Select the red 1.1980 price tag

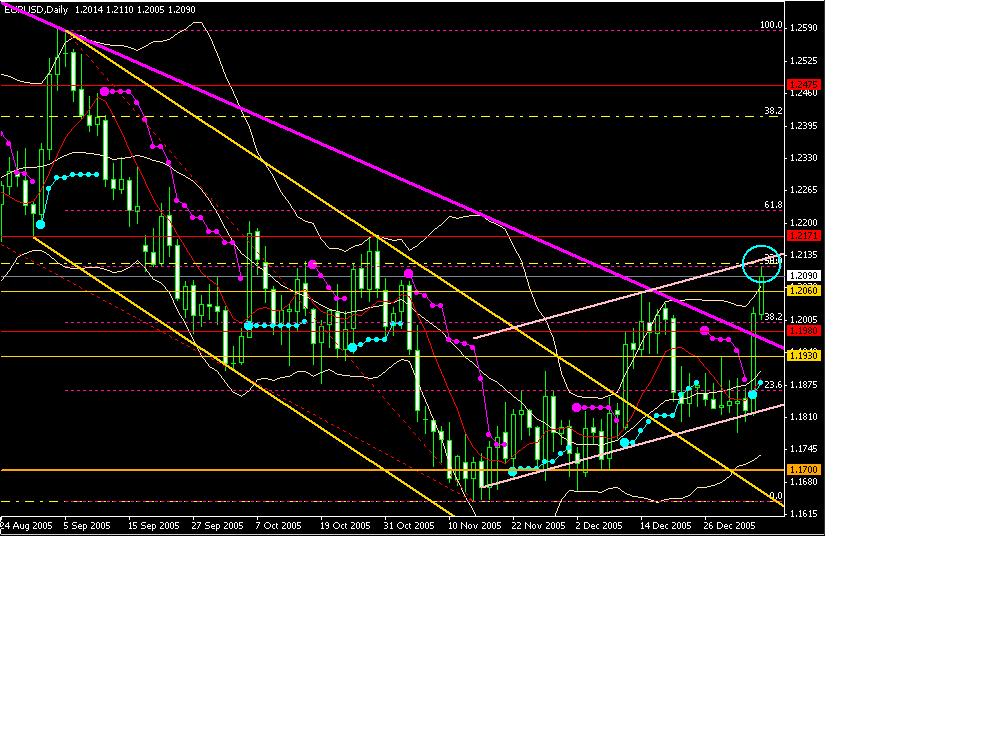(x=804, y=330)
